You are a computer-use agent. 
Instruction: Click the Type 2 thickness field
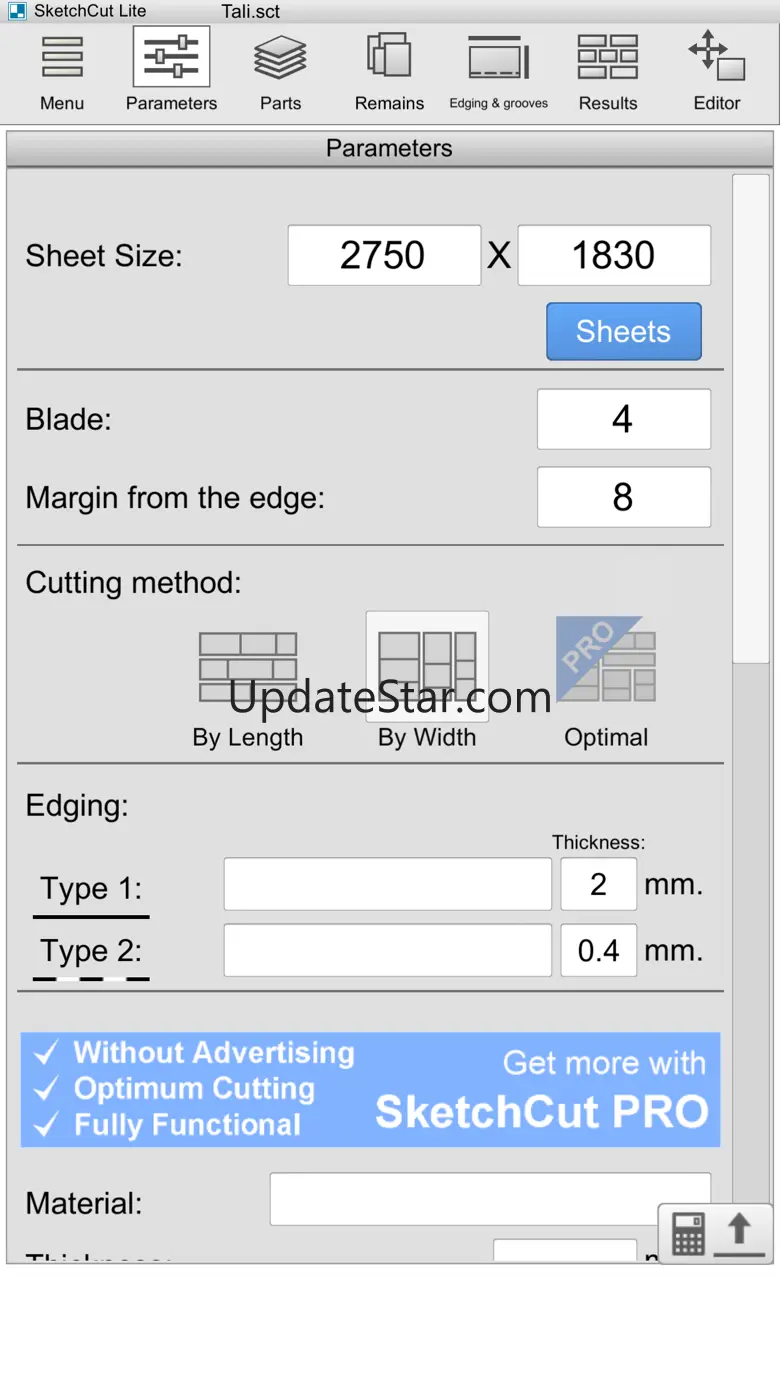tap(598, 950)
